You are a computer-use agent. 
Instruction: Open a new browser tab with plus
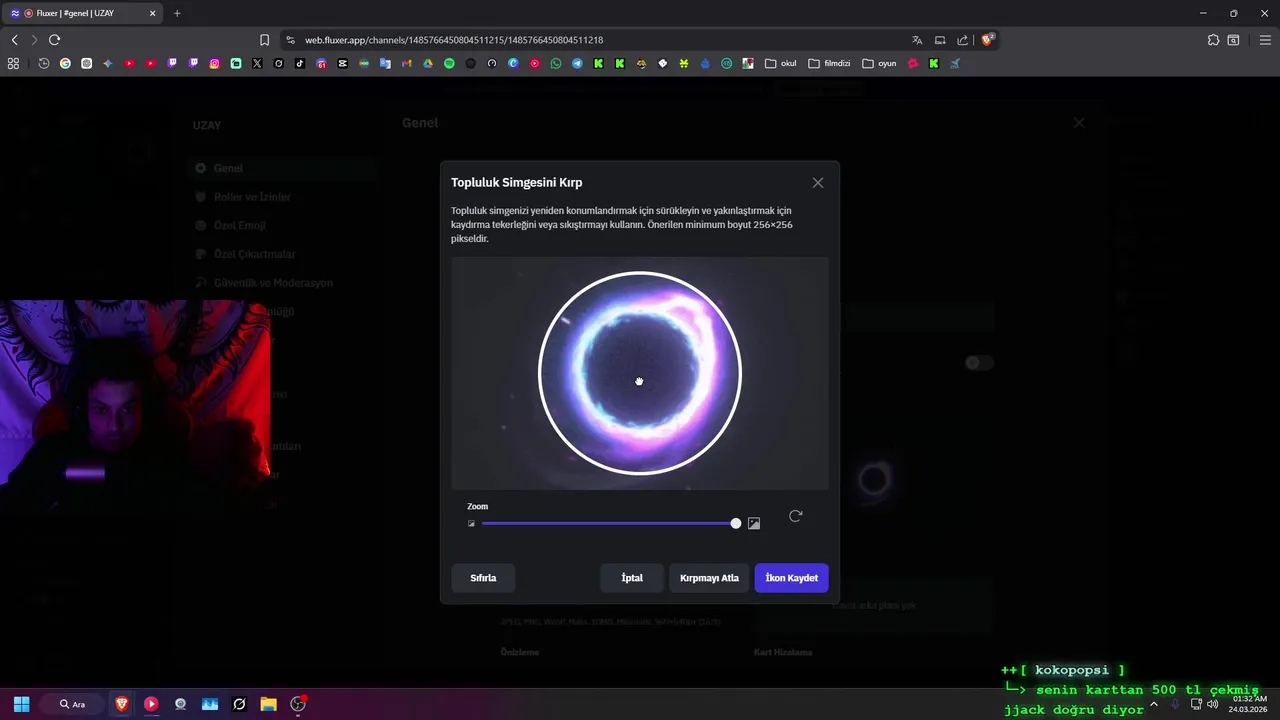point(177,13)
